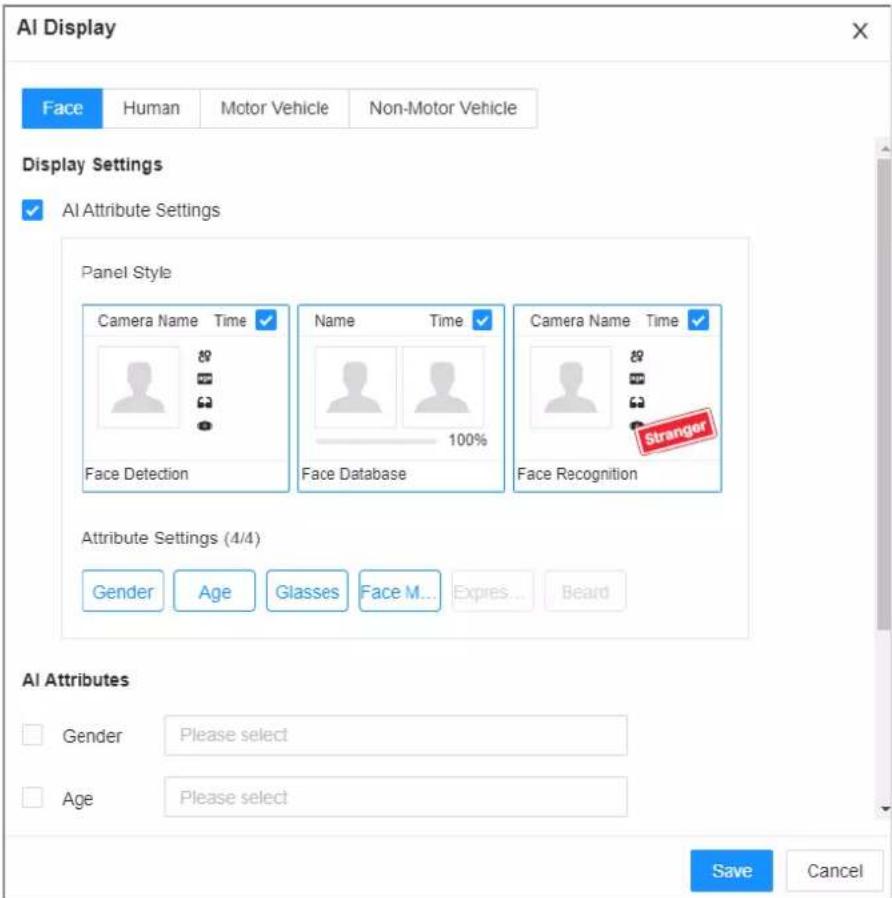This screenshot has height=898, width=892.
Task: Click Name text in Face Database panel
Action: click(334, 320)
